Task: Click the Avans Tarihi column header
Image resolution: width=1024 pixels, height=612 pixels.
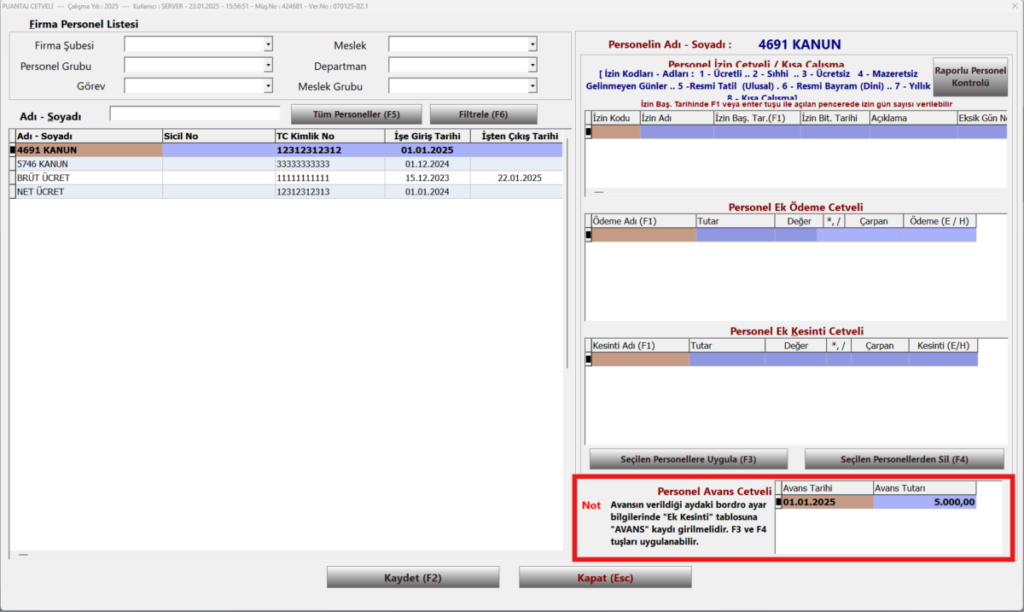Action: (827, 489)
